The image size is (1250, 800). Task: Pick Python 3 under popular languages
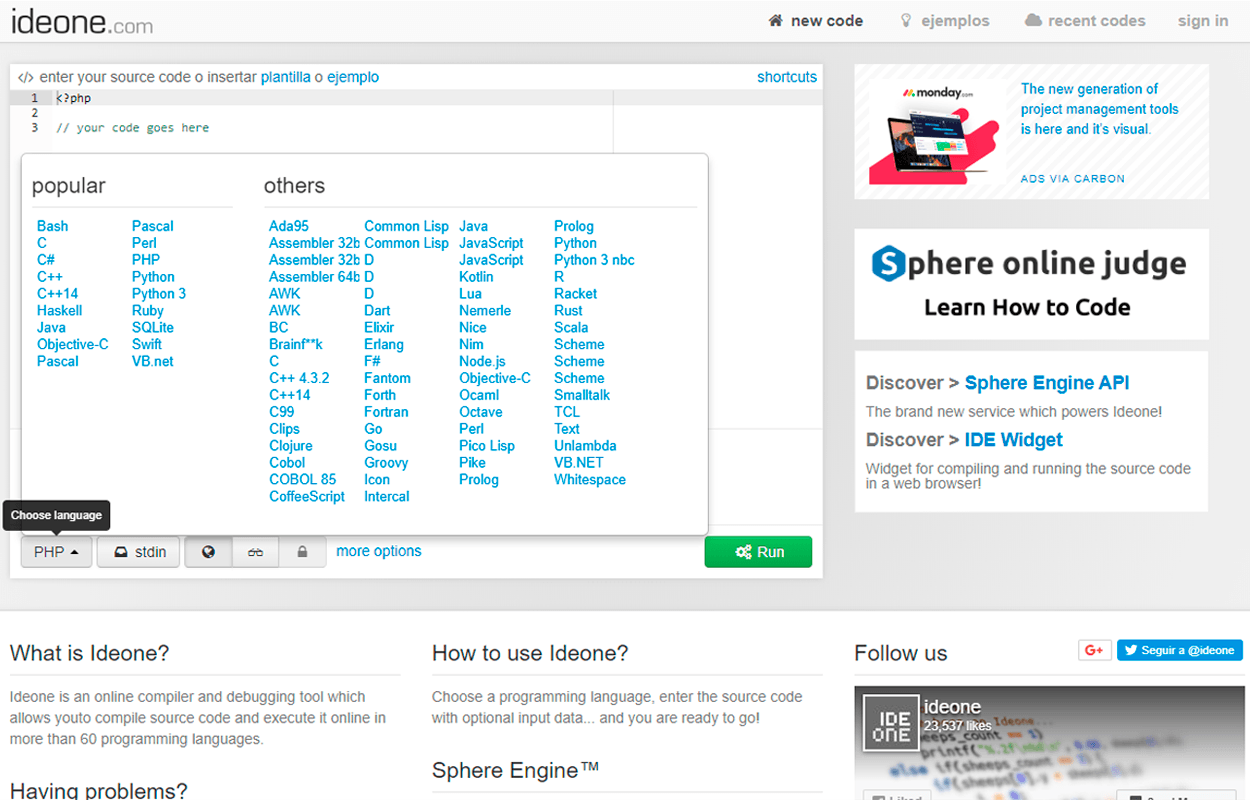pyautogui.click(x=159, y=293)
